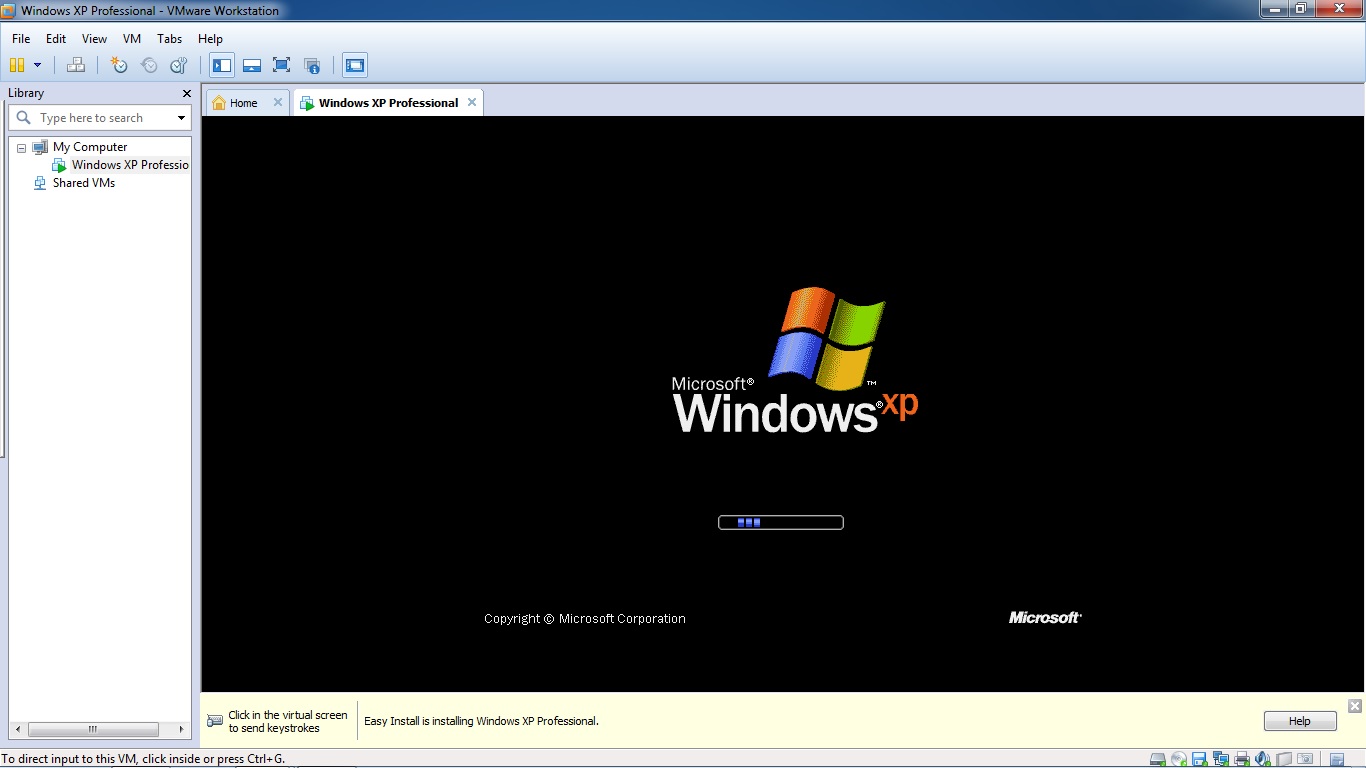Click the Library horizontal scrollbar
Image resolution: width=1366 pixels, height=768 pixels.
coord(92,729)
